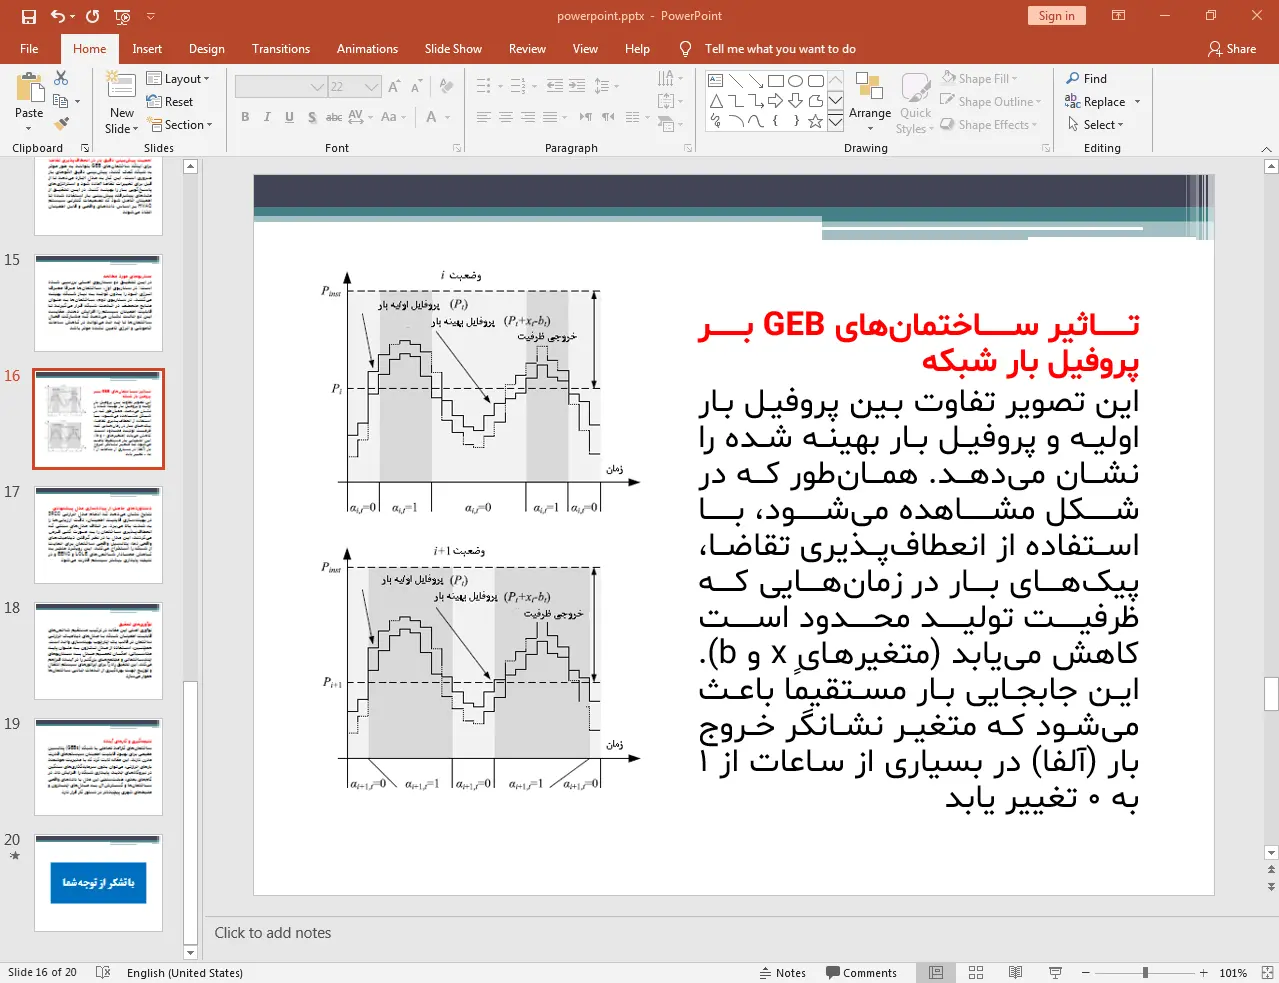Open the Layout dropdown
This screenshot has width=1279, height=983.
click(178, 78)
